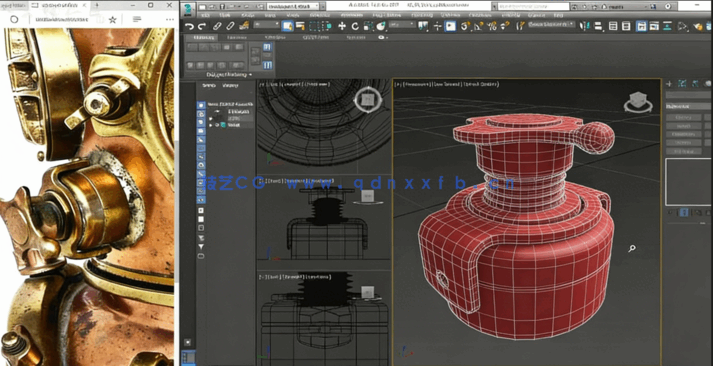
Task: Switch to the Modify command panel tab
Action: click(682, 84)
